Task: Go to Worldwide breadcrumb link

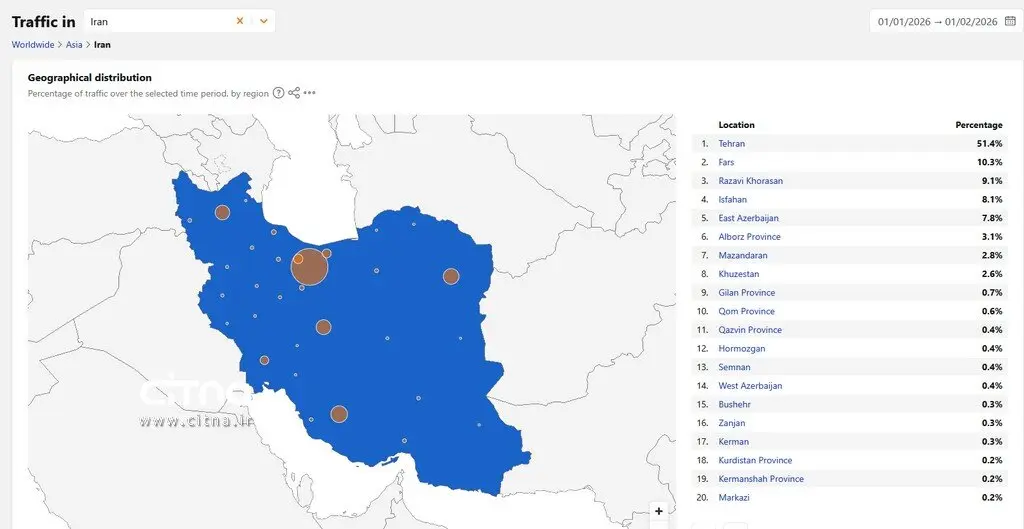Action: click(33, 45)
